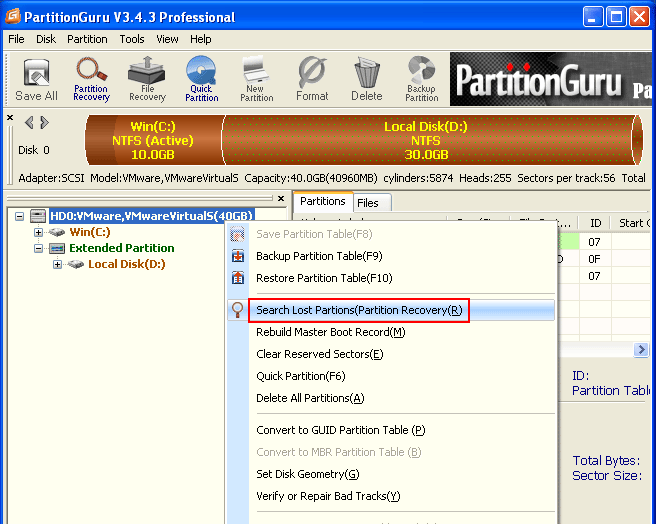
Task: Choose Restore Partition Table(F10)
Action: tap(391, 278)
